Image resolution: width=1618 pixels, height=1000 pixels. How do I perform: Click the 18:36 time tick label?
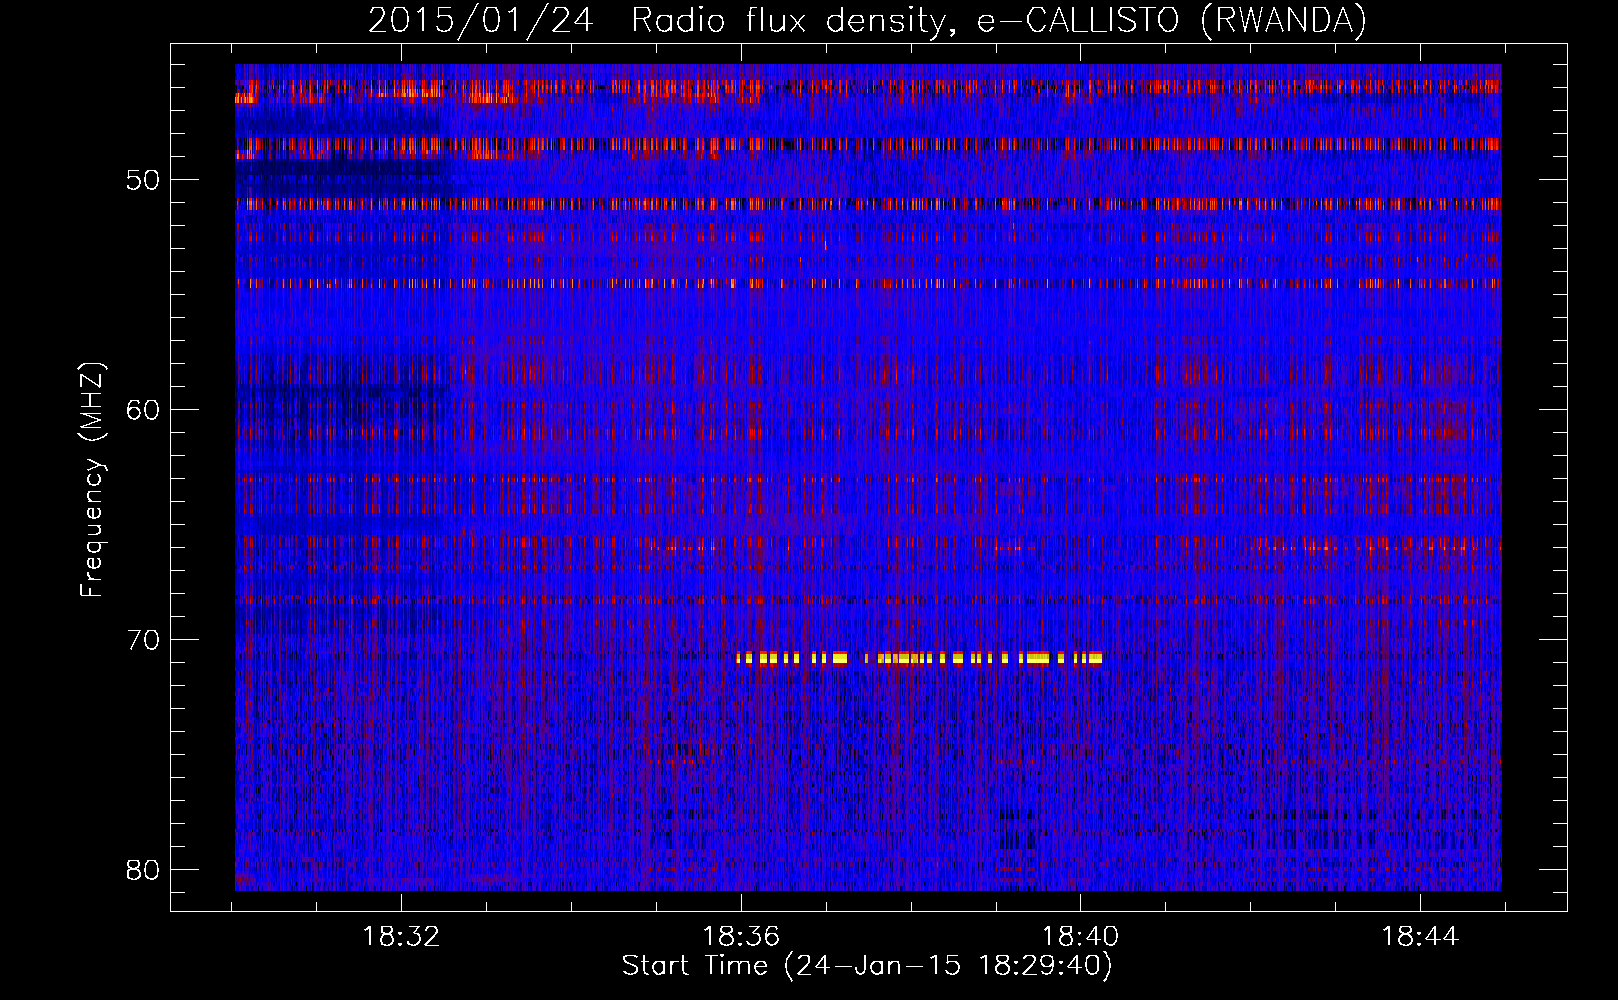coord(741,937)
